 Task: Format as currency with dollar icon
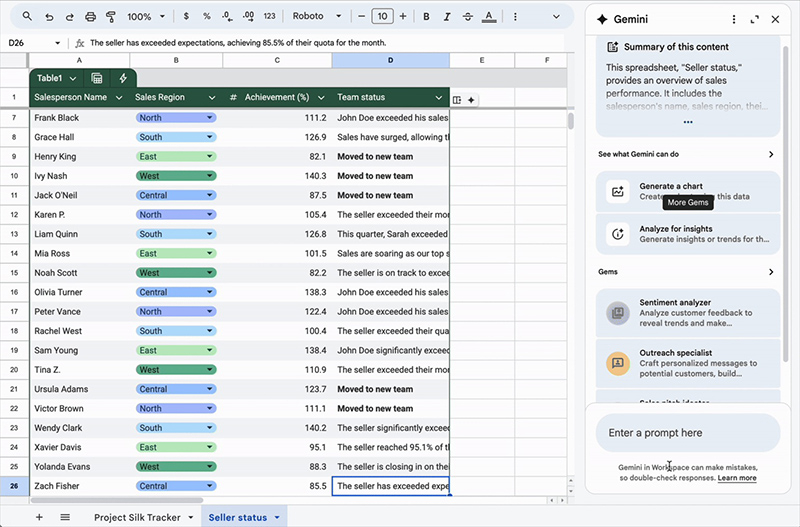coord(186,17)
